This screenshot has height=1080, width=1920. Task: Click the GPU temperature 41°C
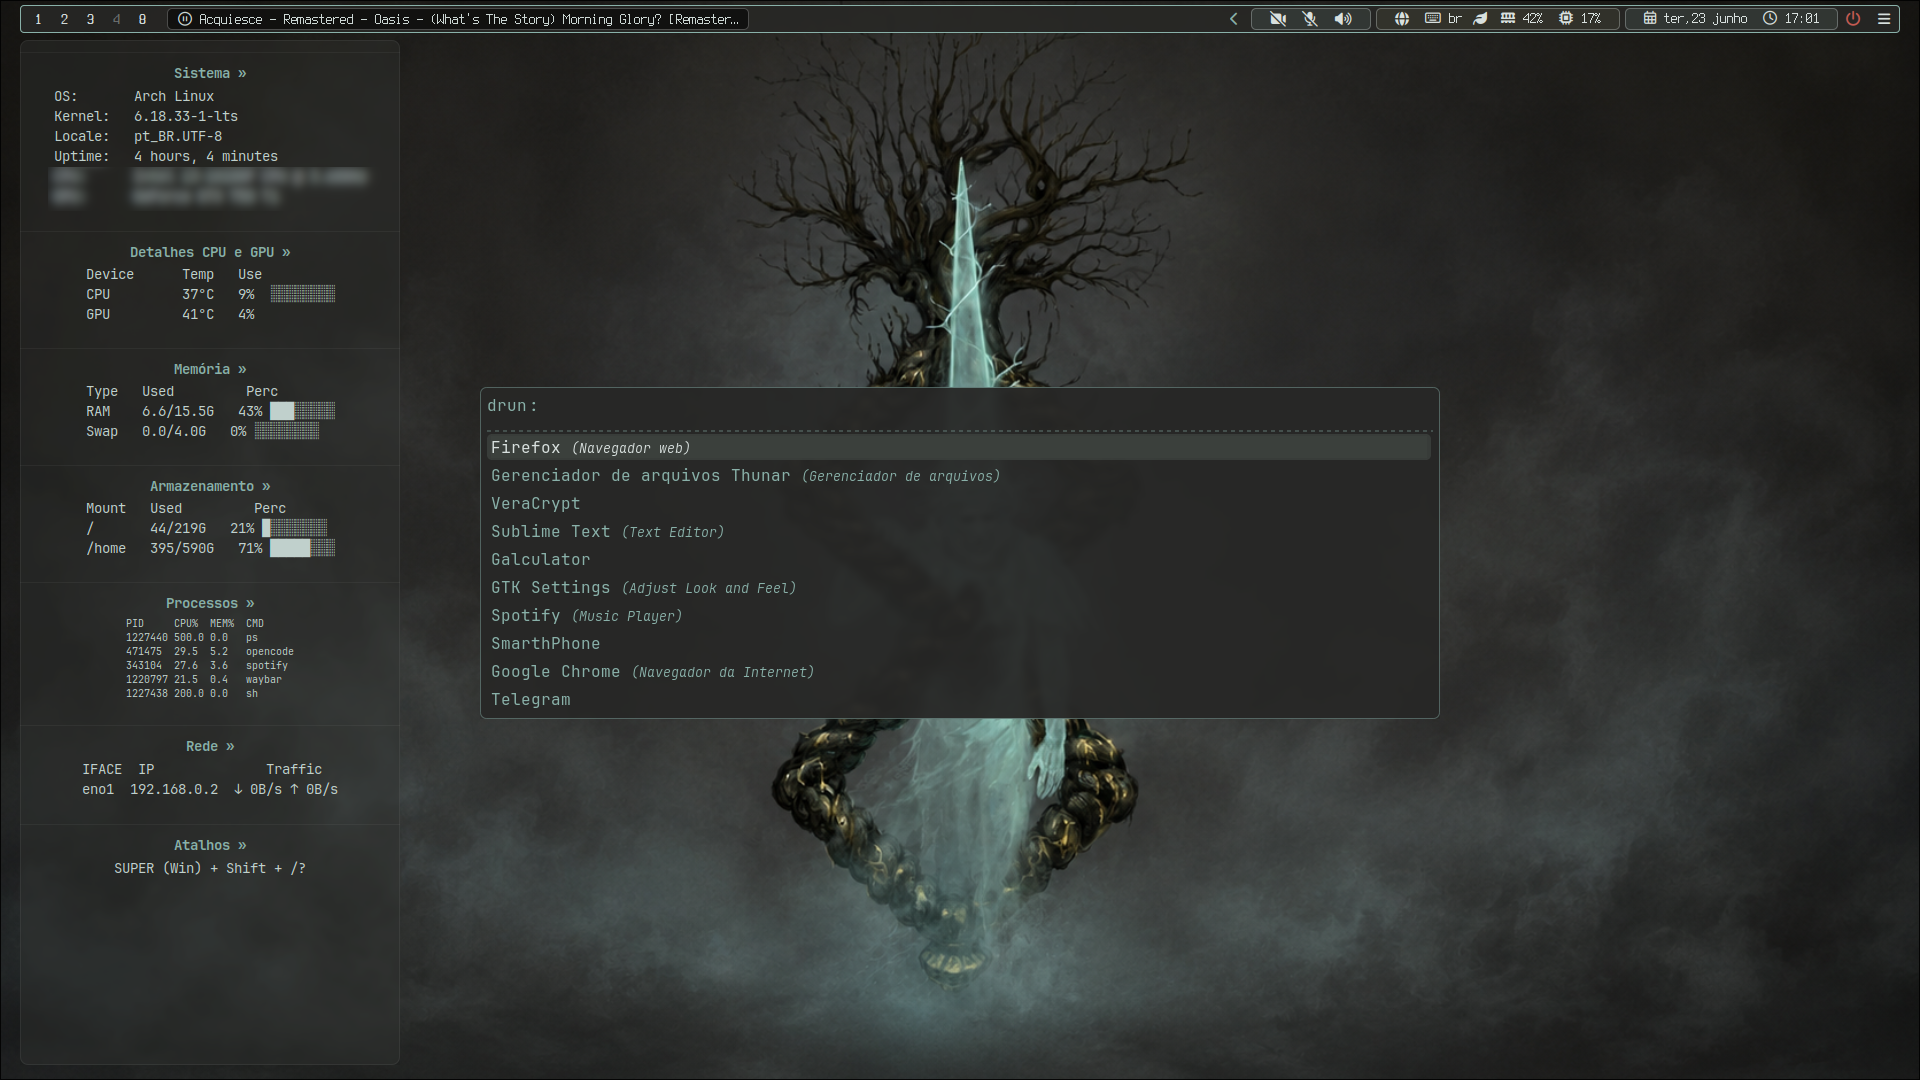coord(198,314)
